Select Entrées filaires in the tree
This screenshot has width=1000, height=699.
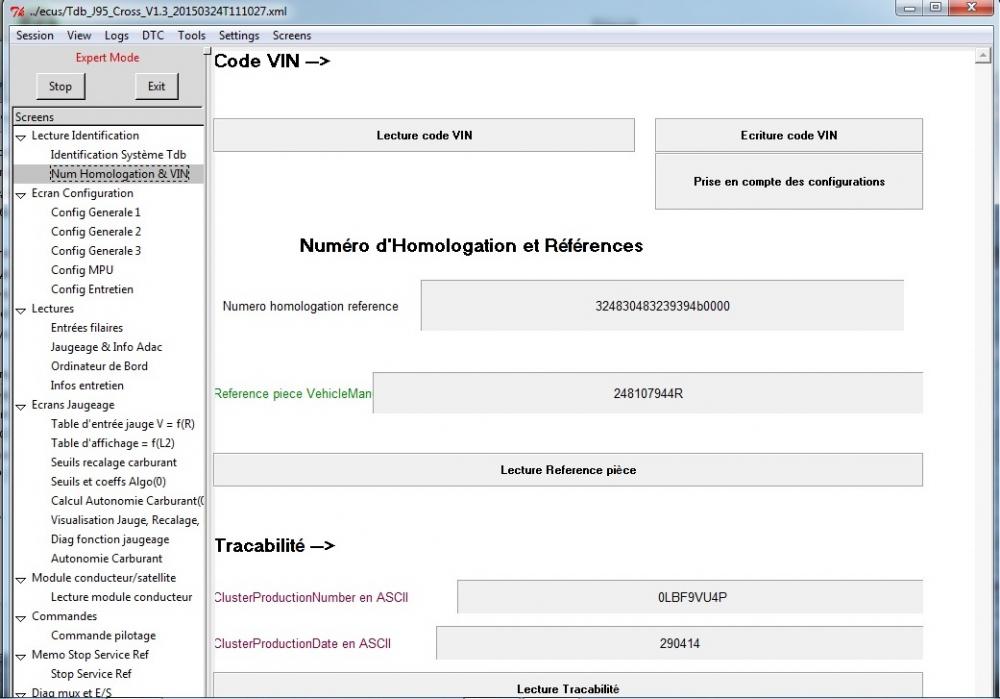pyautogui.click(x=87, y=328)
